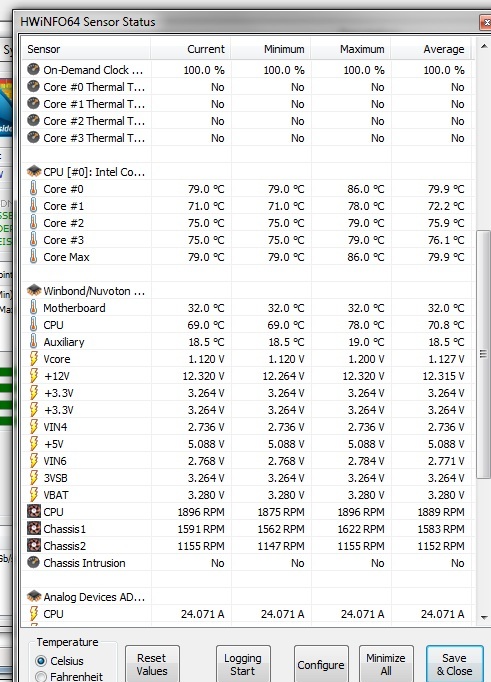Click the scroll down arrow of sensor list

[484, 617]
